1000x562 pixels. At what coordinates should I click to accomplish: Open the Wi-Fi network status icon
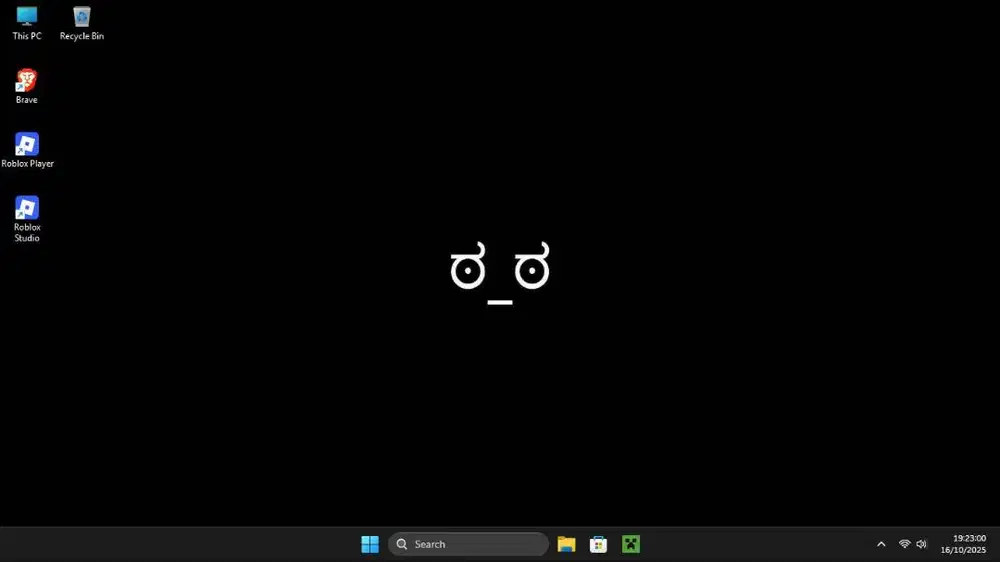coord(904,544)
